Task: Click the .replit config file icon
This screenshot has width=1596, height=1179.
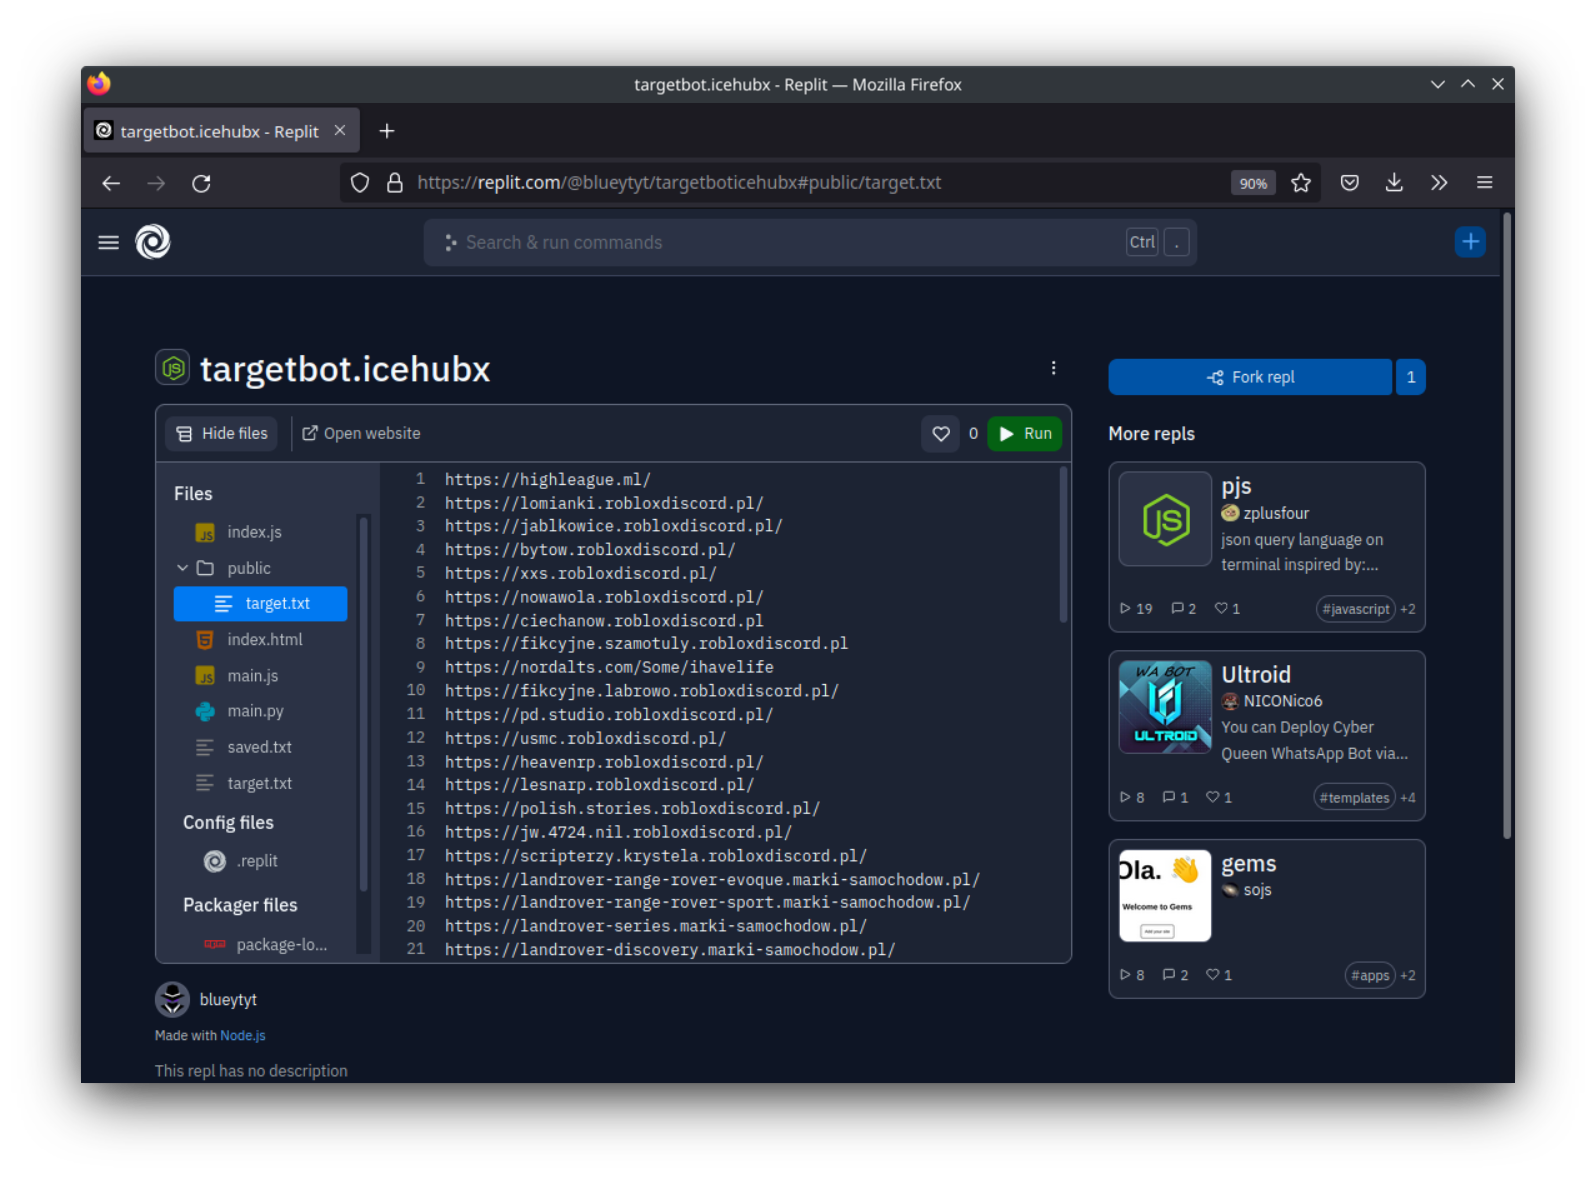Action: click(x=215, y=861)
